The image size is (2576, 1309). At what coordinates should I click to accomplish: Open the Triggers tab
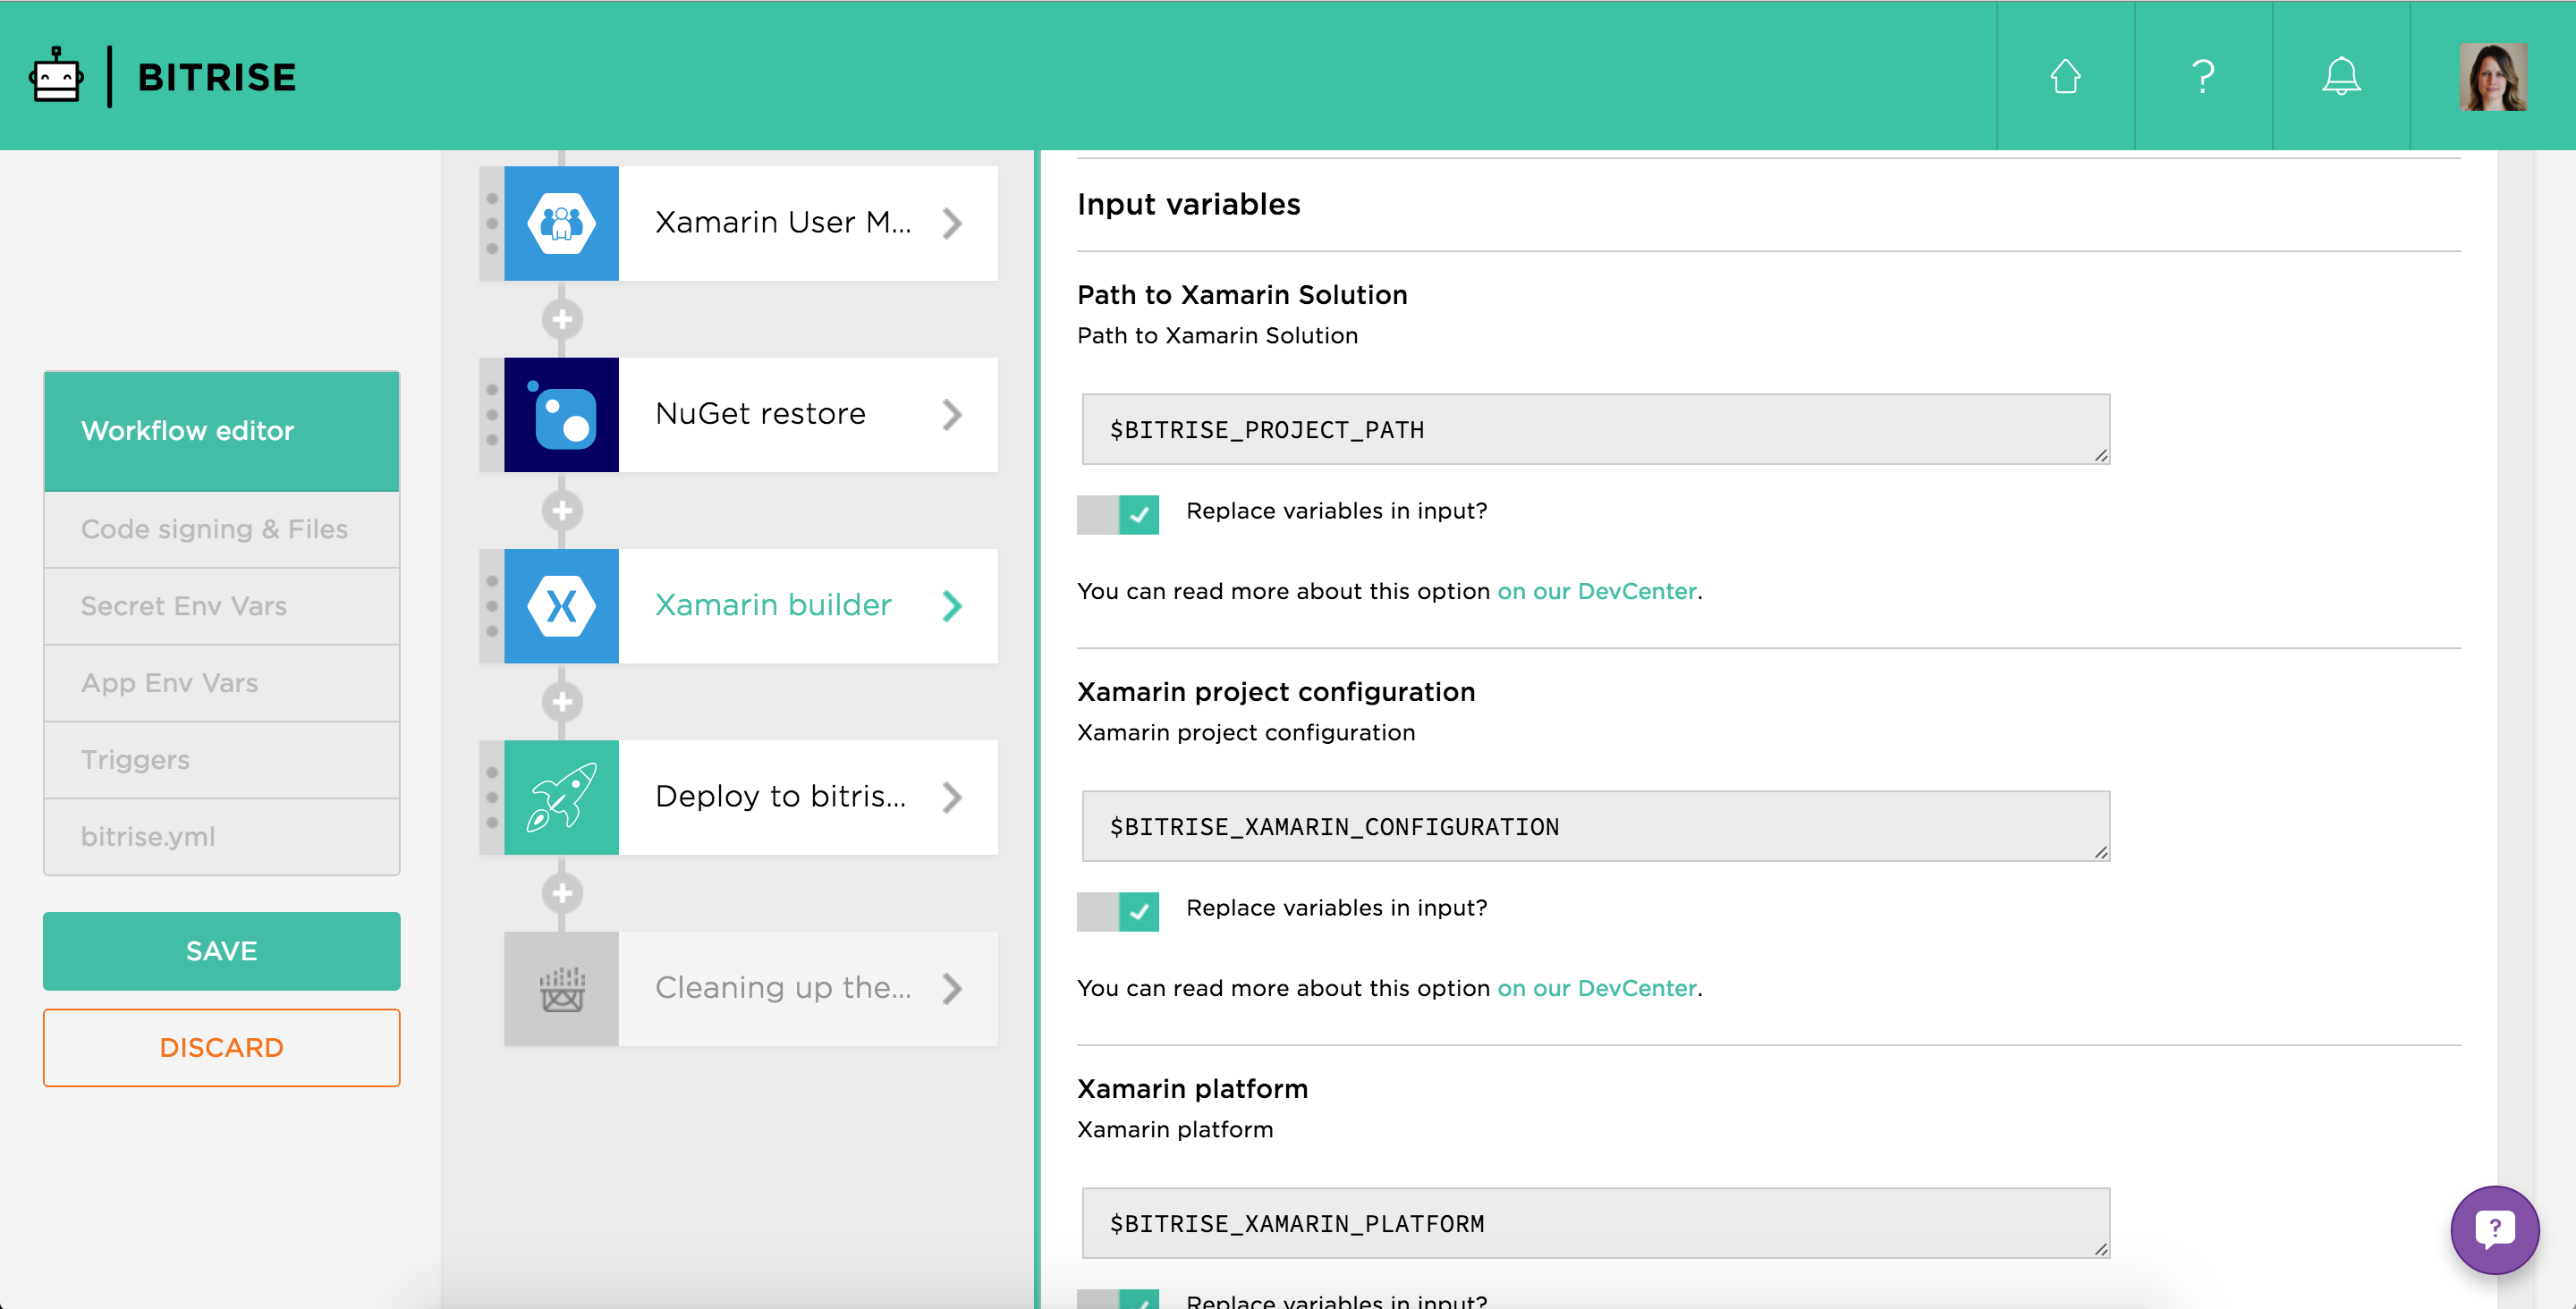(221, 760)
